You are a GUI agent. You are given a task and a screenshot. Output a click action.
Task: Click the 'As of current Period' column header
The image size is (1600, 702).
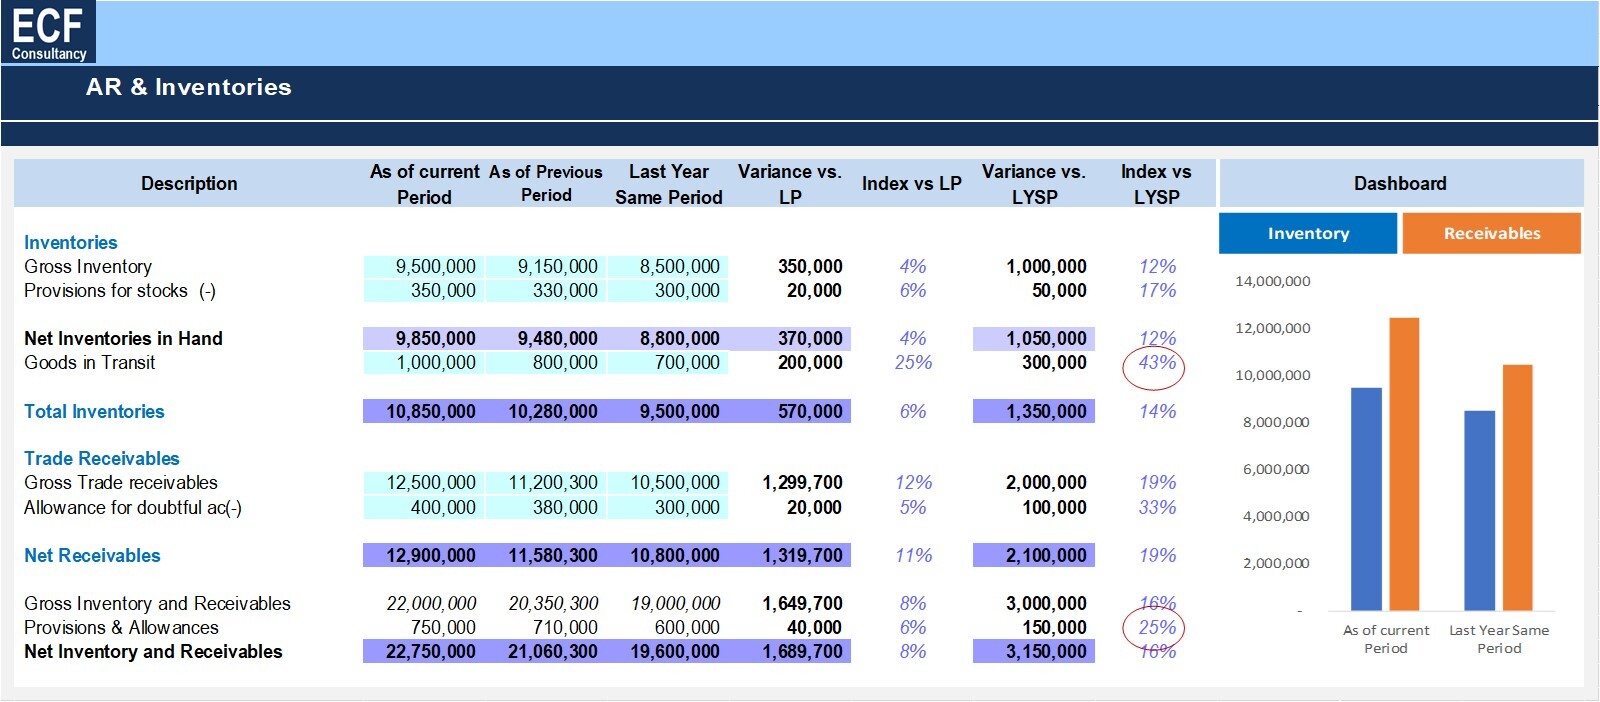425,184
